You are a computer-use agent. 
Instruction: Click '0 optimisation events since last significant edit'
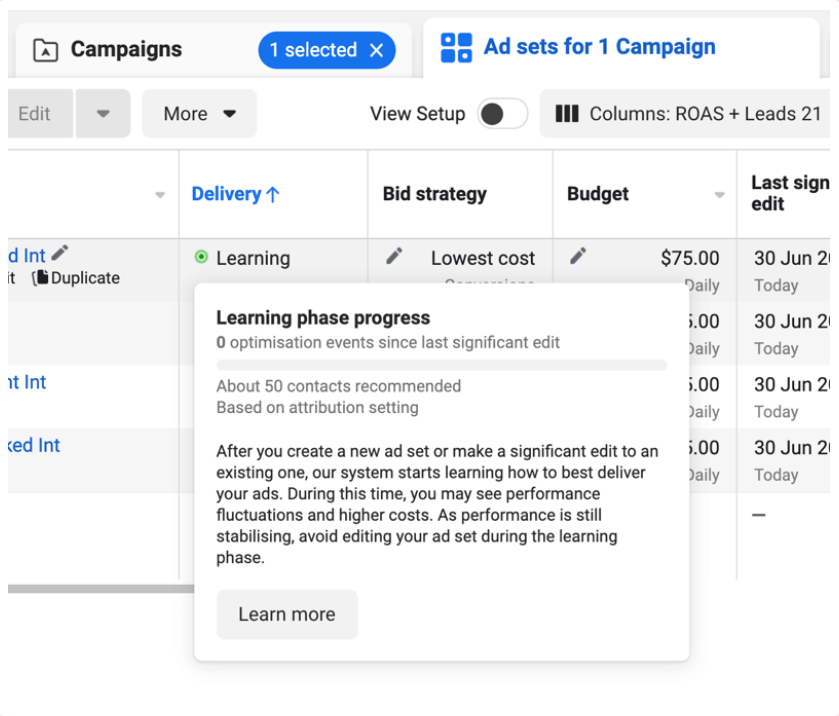point(388,342)
